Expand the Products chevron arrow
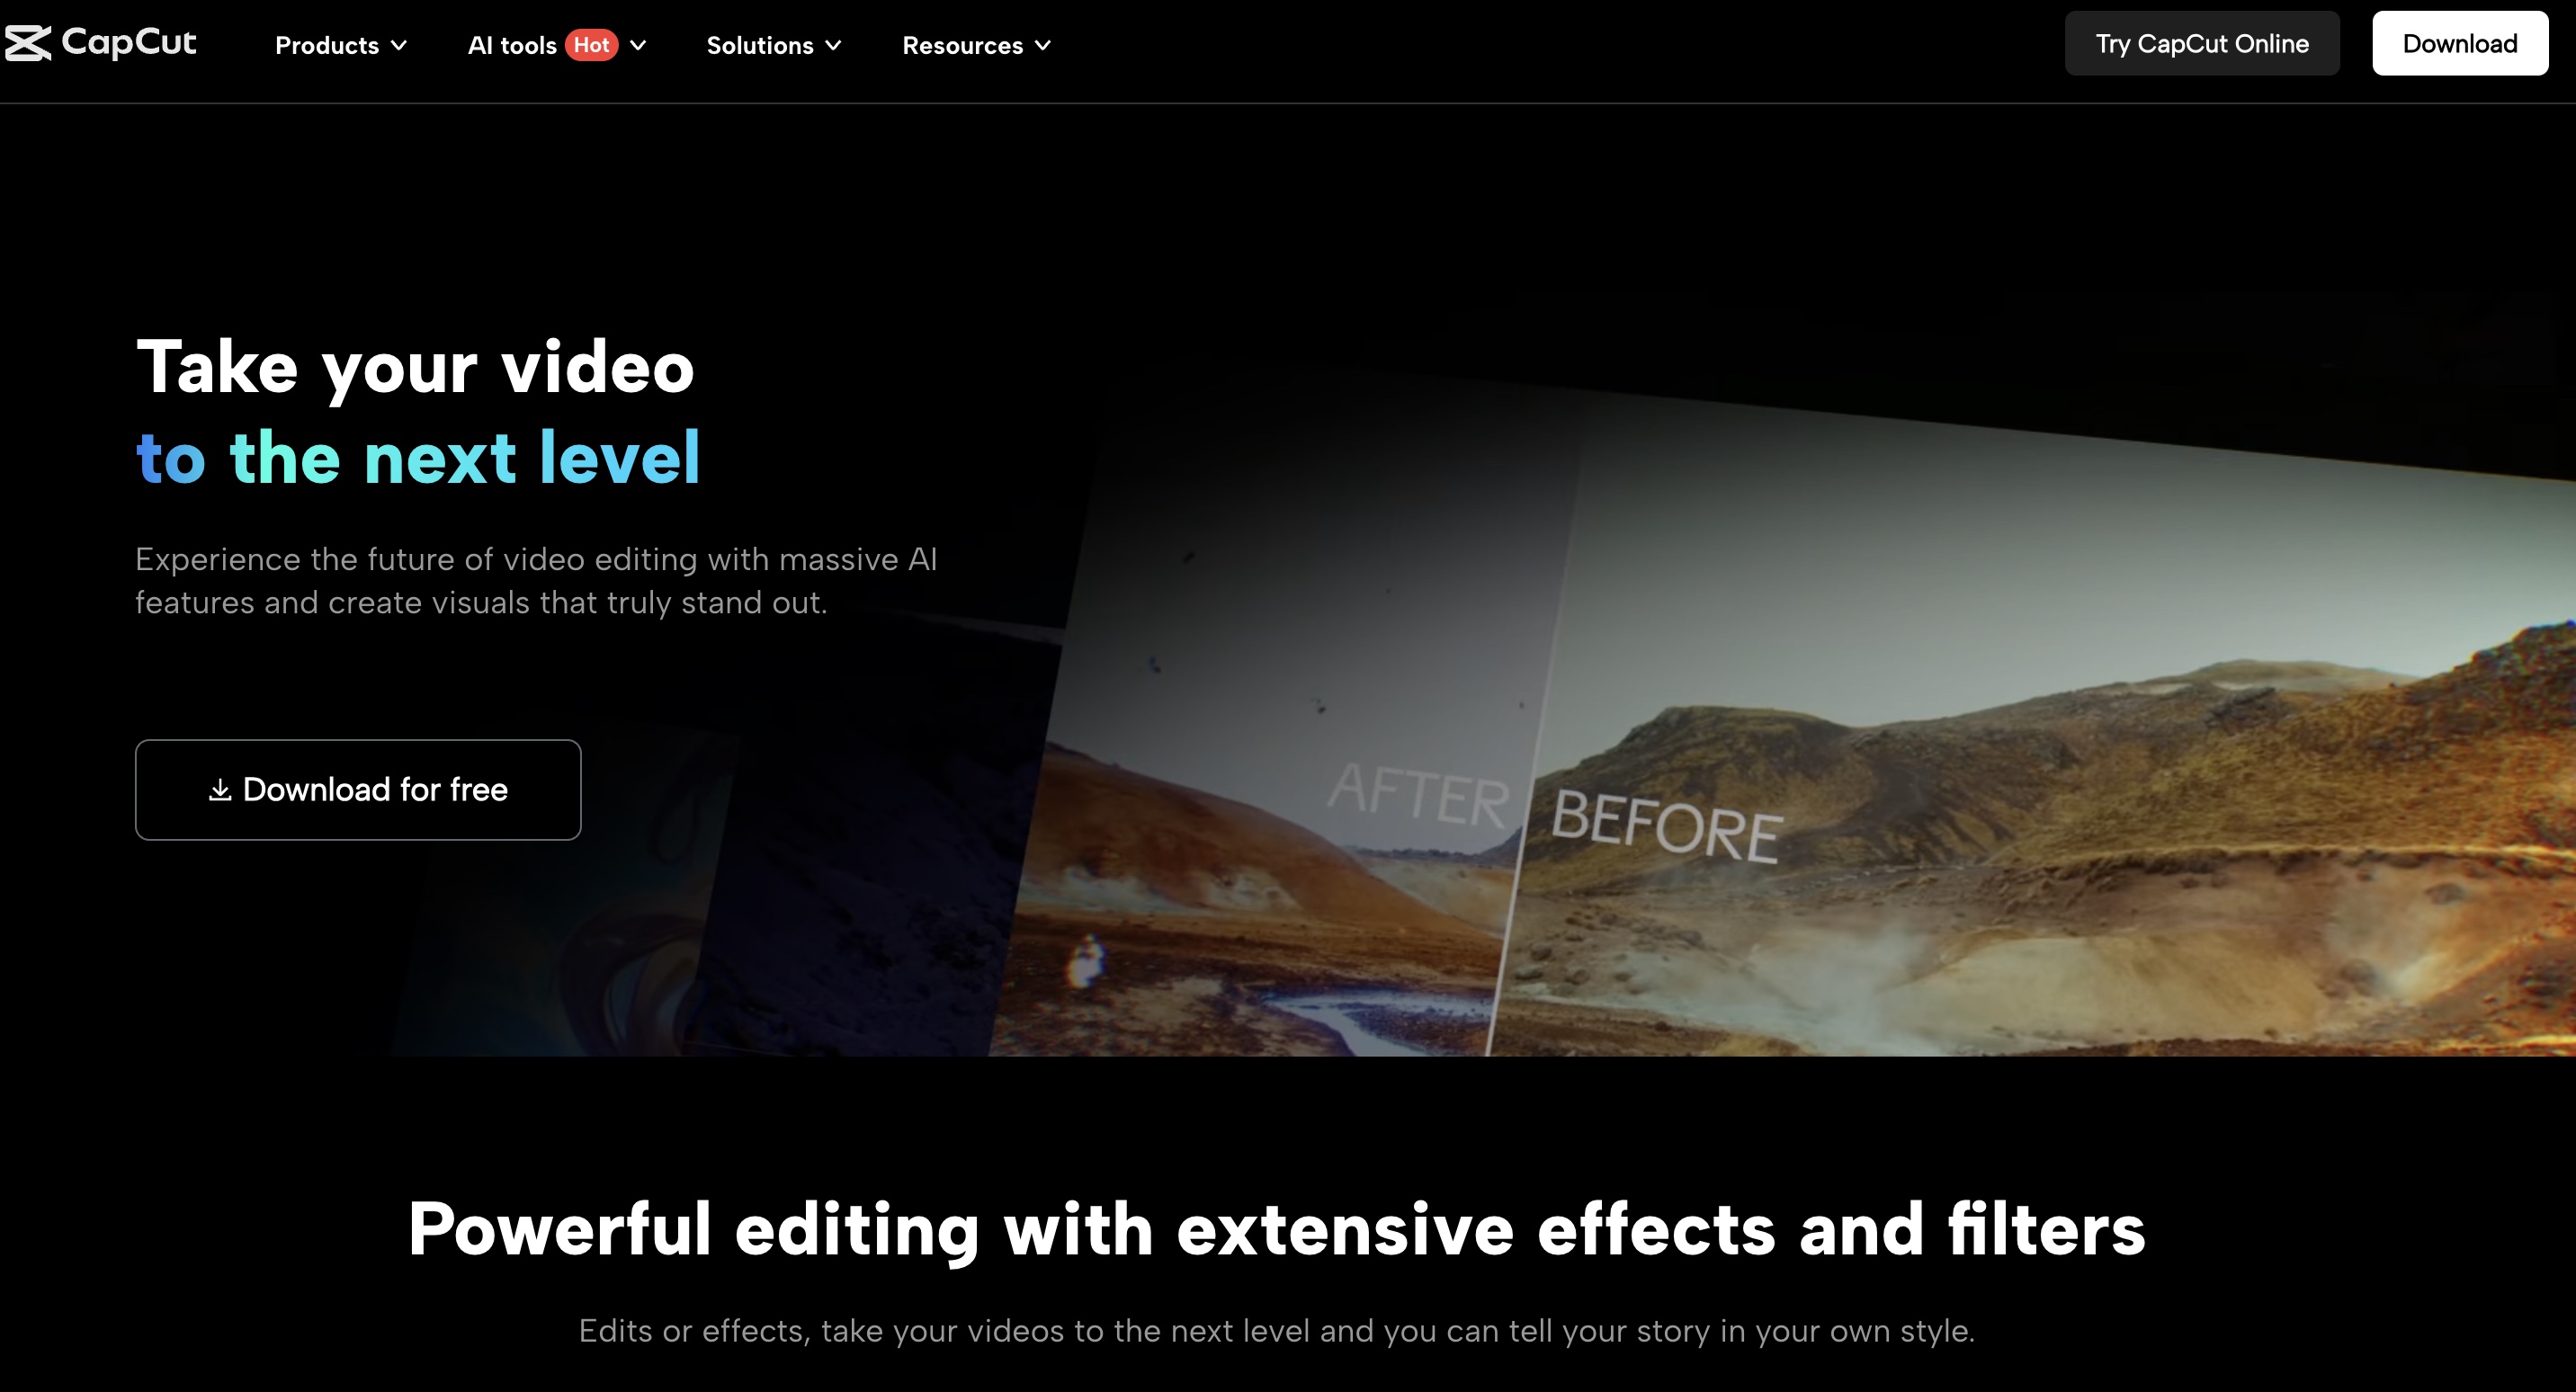Screen dimensions: 2576x1392 tap(399, 45)
